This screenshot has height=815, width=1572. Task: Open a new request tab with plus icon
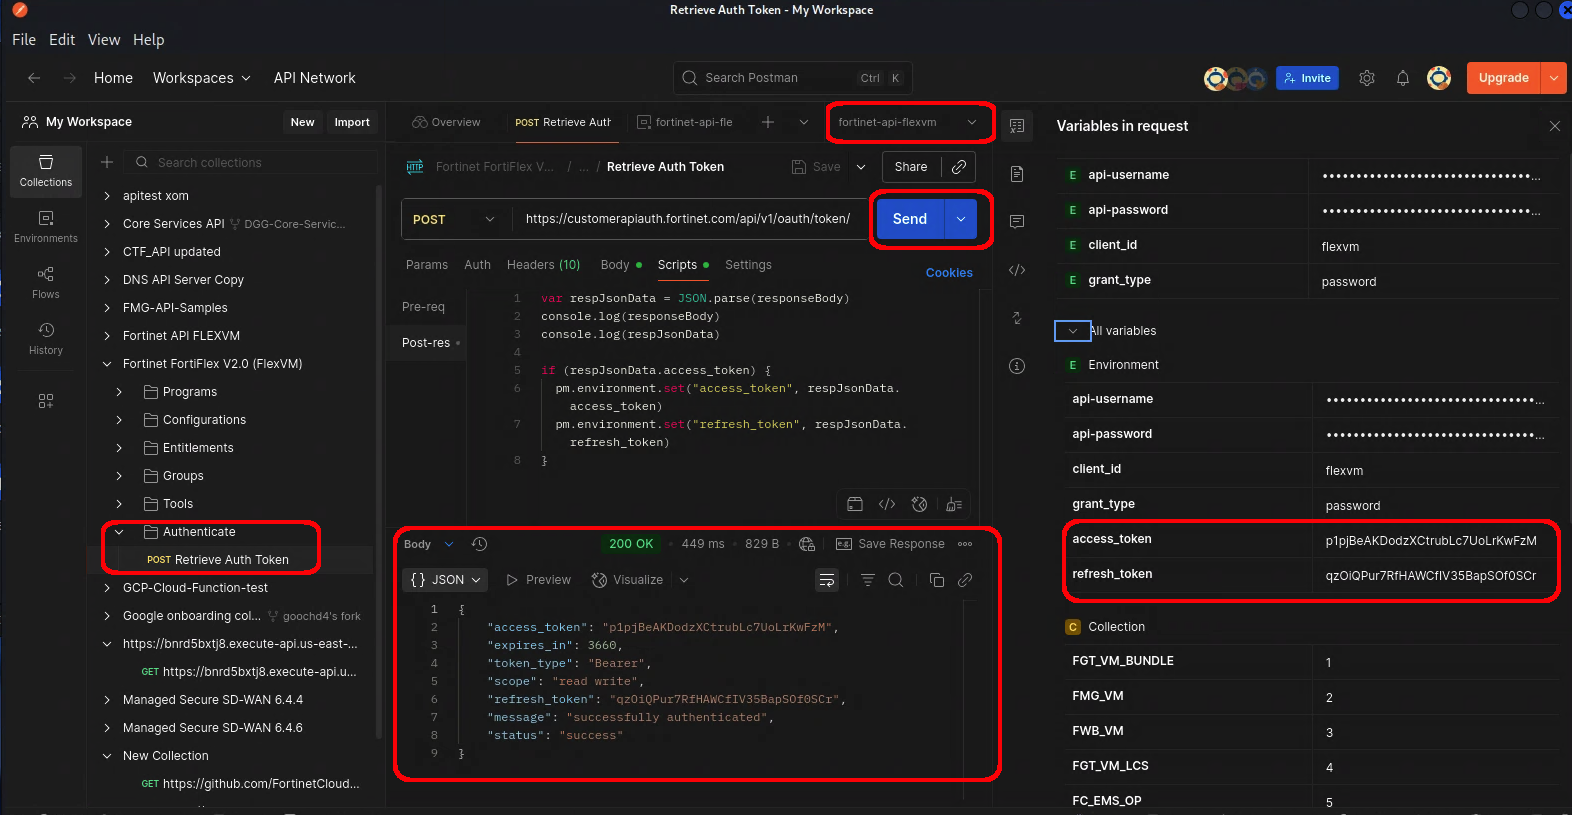(768, 122)
